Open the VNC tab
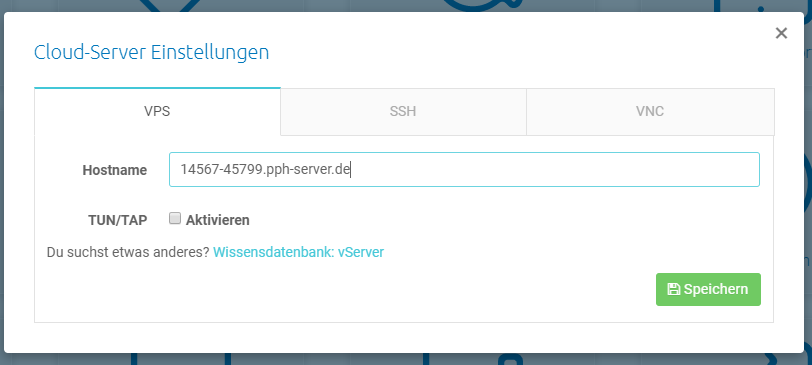 pos(650,111)
